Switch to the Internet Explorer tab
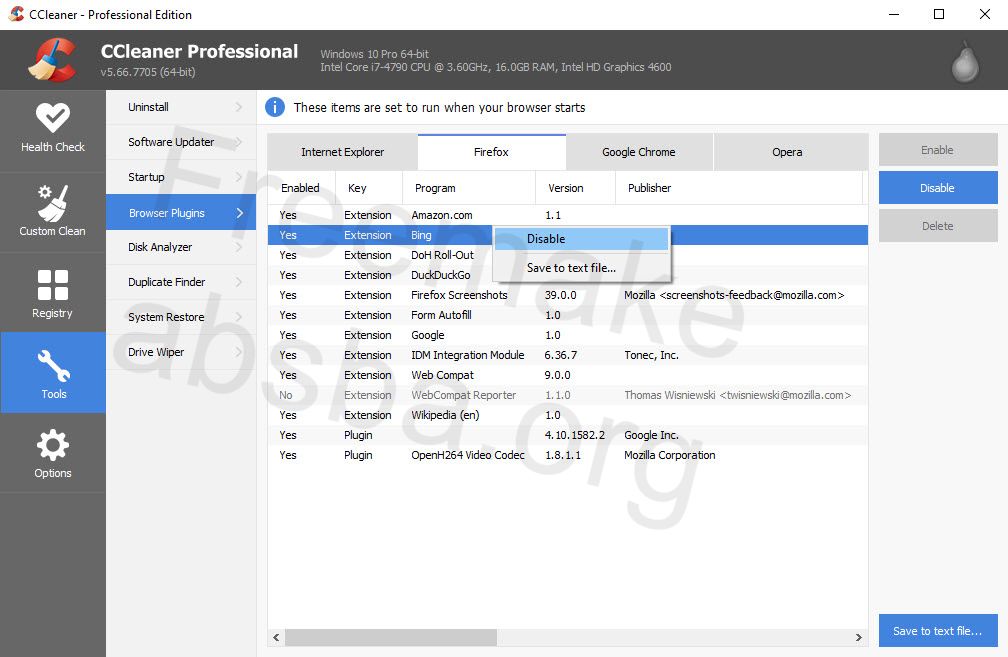The image size is (1008, 657). (343, 152)
